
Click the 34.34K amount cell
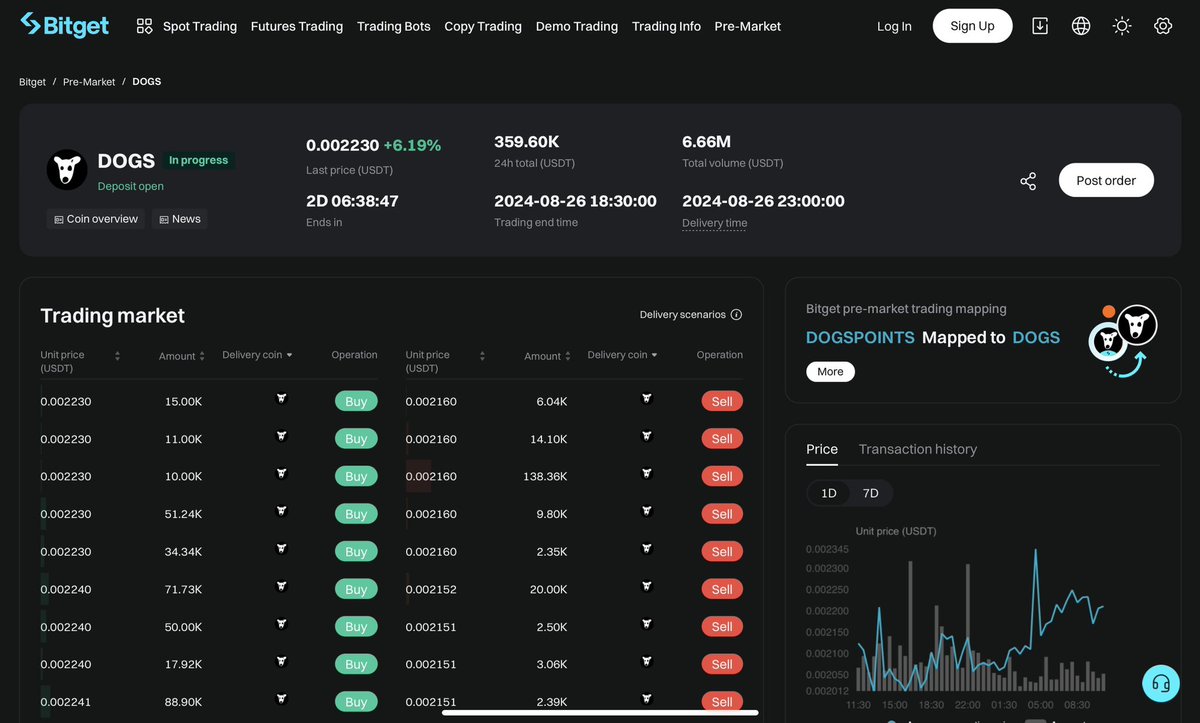tap(183, 552)
